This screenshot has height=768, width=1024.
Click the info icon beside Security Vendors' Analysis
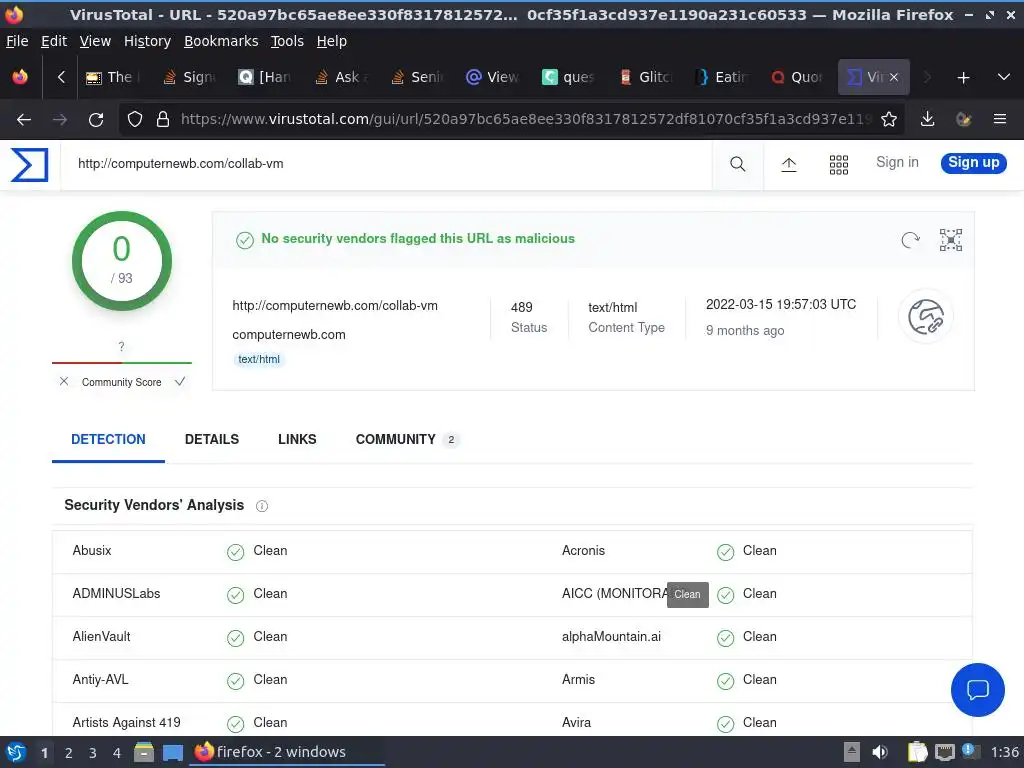pos(262,506)
